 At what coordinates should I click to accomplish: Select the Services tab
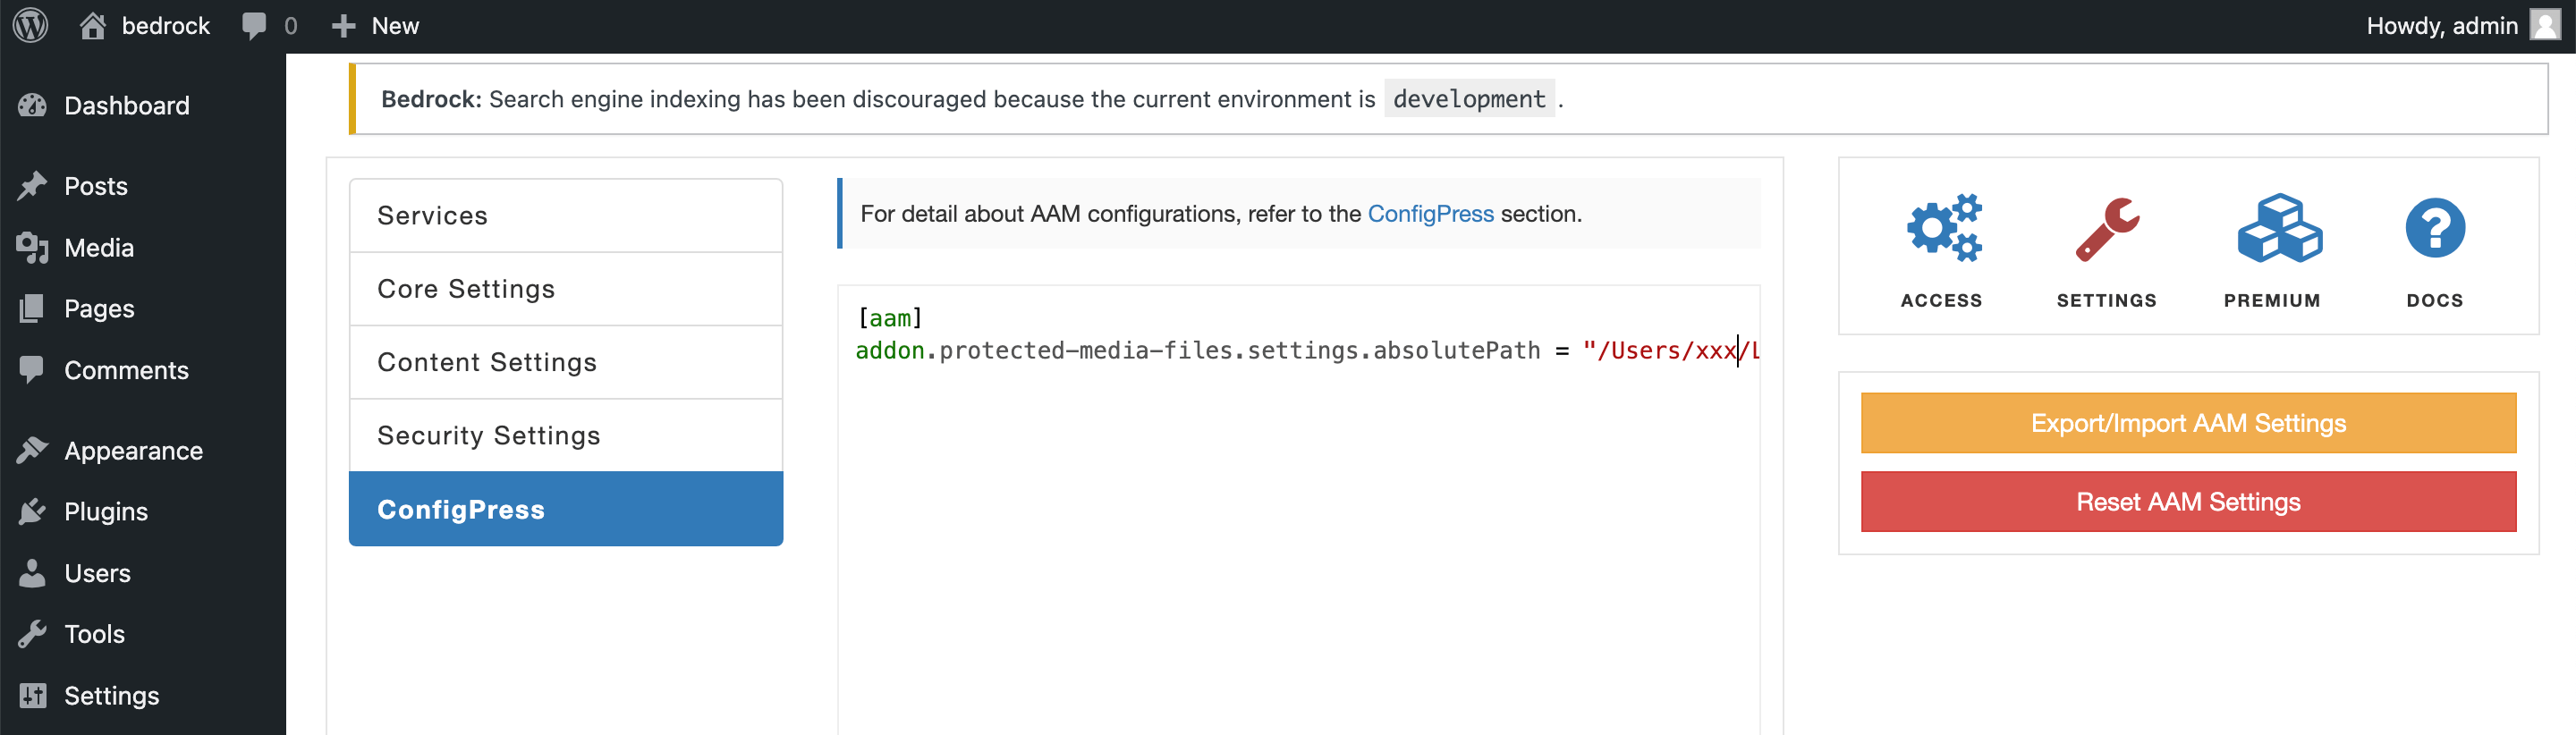[566, 215]
